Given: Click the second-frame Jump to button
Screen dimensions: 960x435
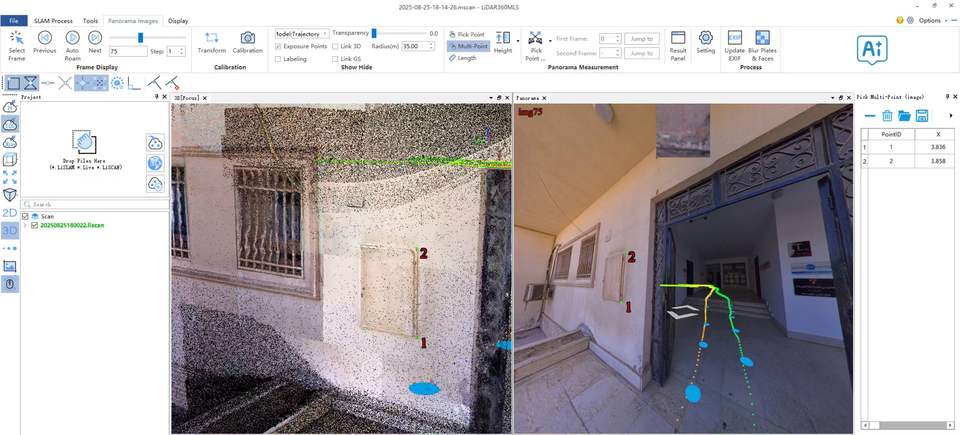Looking at the screenshot, I should pyautogui.click(x=642, y=53).
